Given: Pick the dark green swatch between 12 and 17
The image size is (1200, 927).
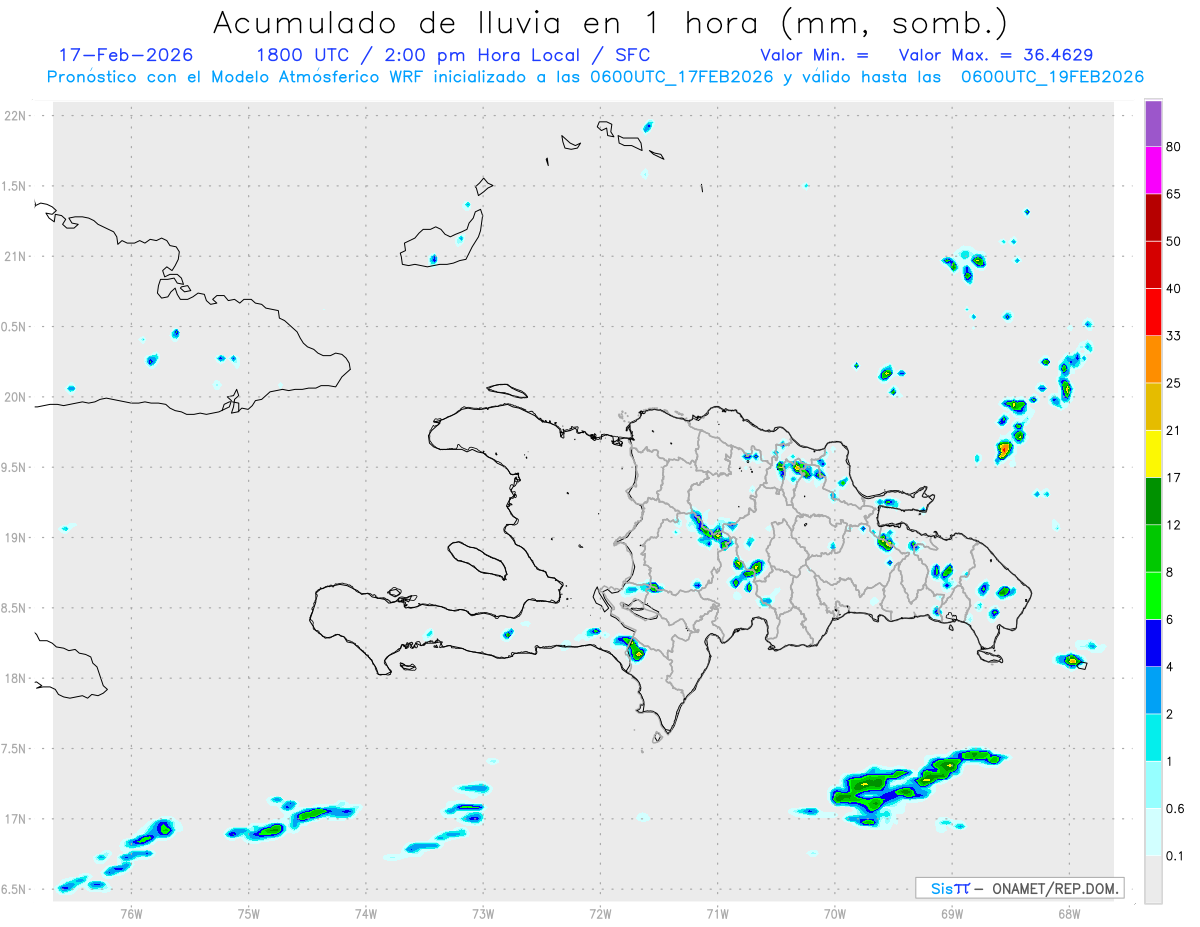Looking at the screenshot, I should [x=1153, y=501].
